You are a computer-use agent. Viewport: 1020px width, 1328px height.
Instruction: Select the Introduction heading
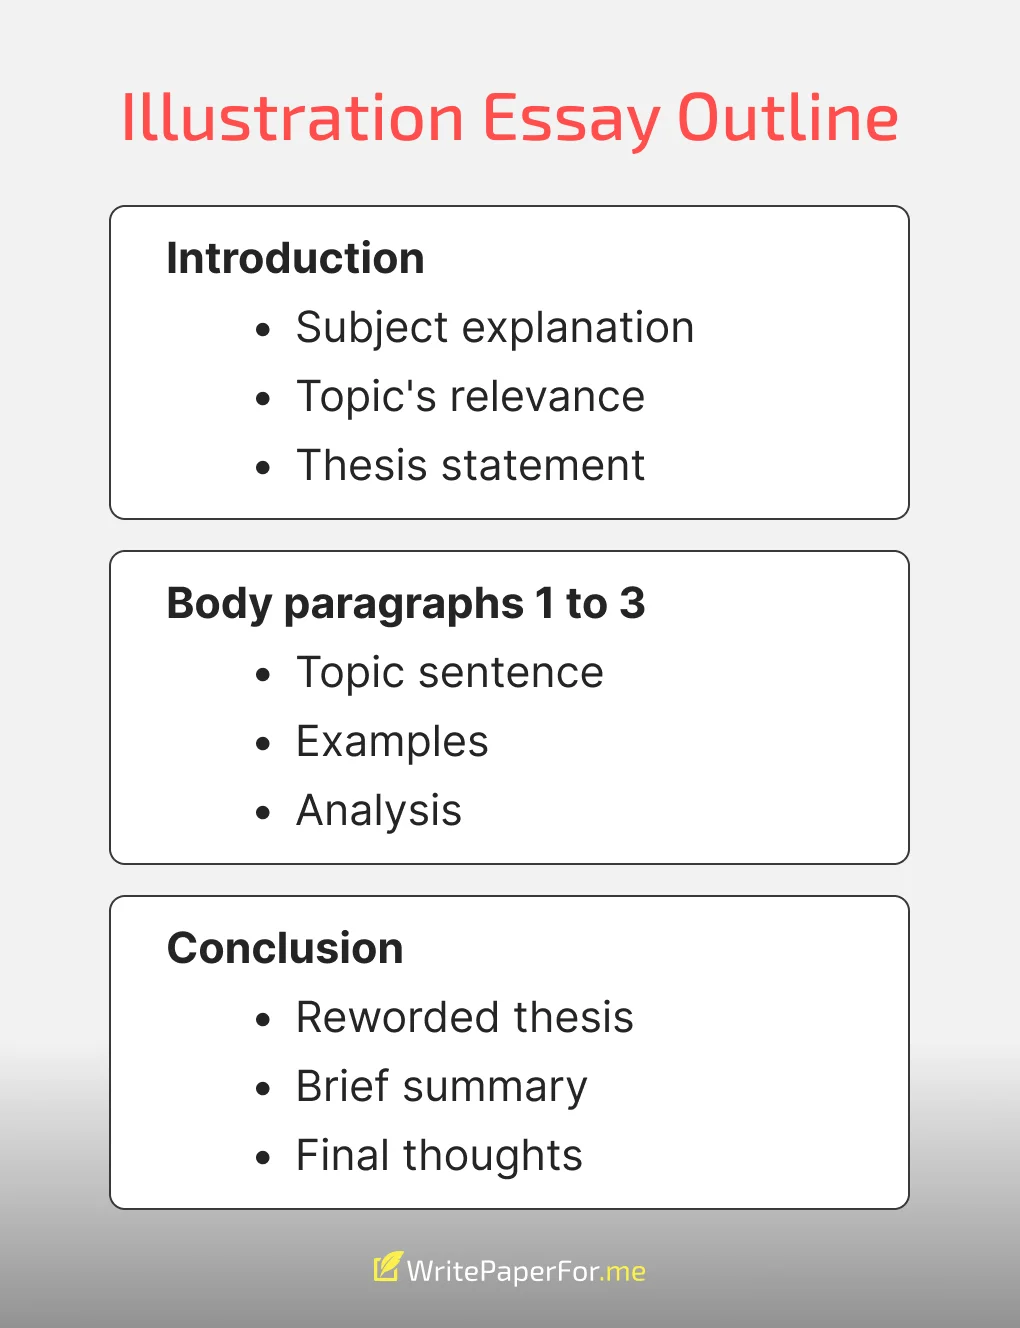[295, 258]
